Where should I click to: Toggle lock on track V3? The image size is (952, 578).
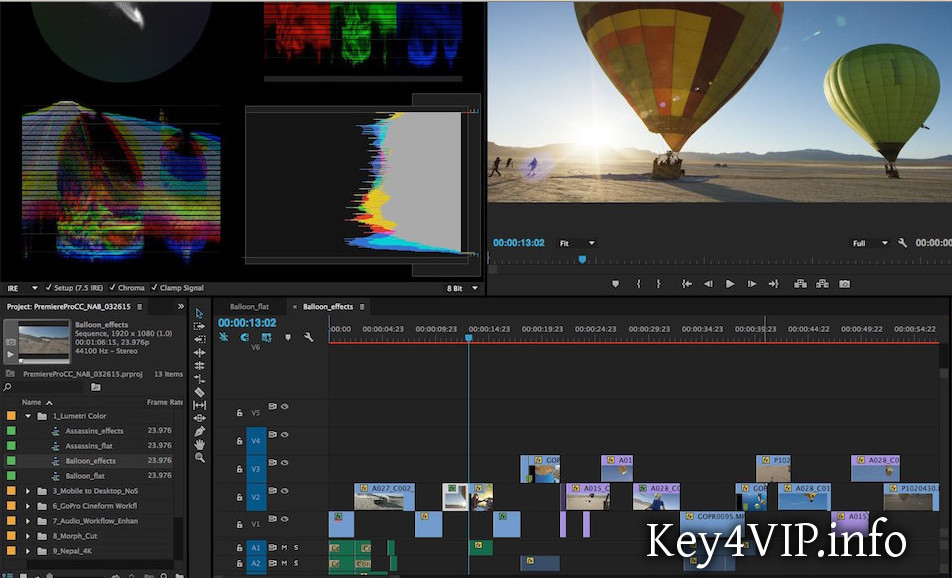pos(240,469)
